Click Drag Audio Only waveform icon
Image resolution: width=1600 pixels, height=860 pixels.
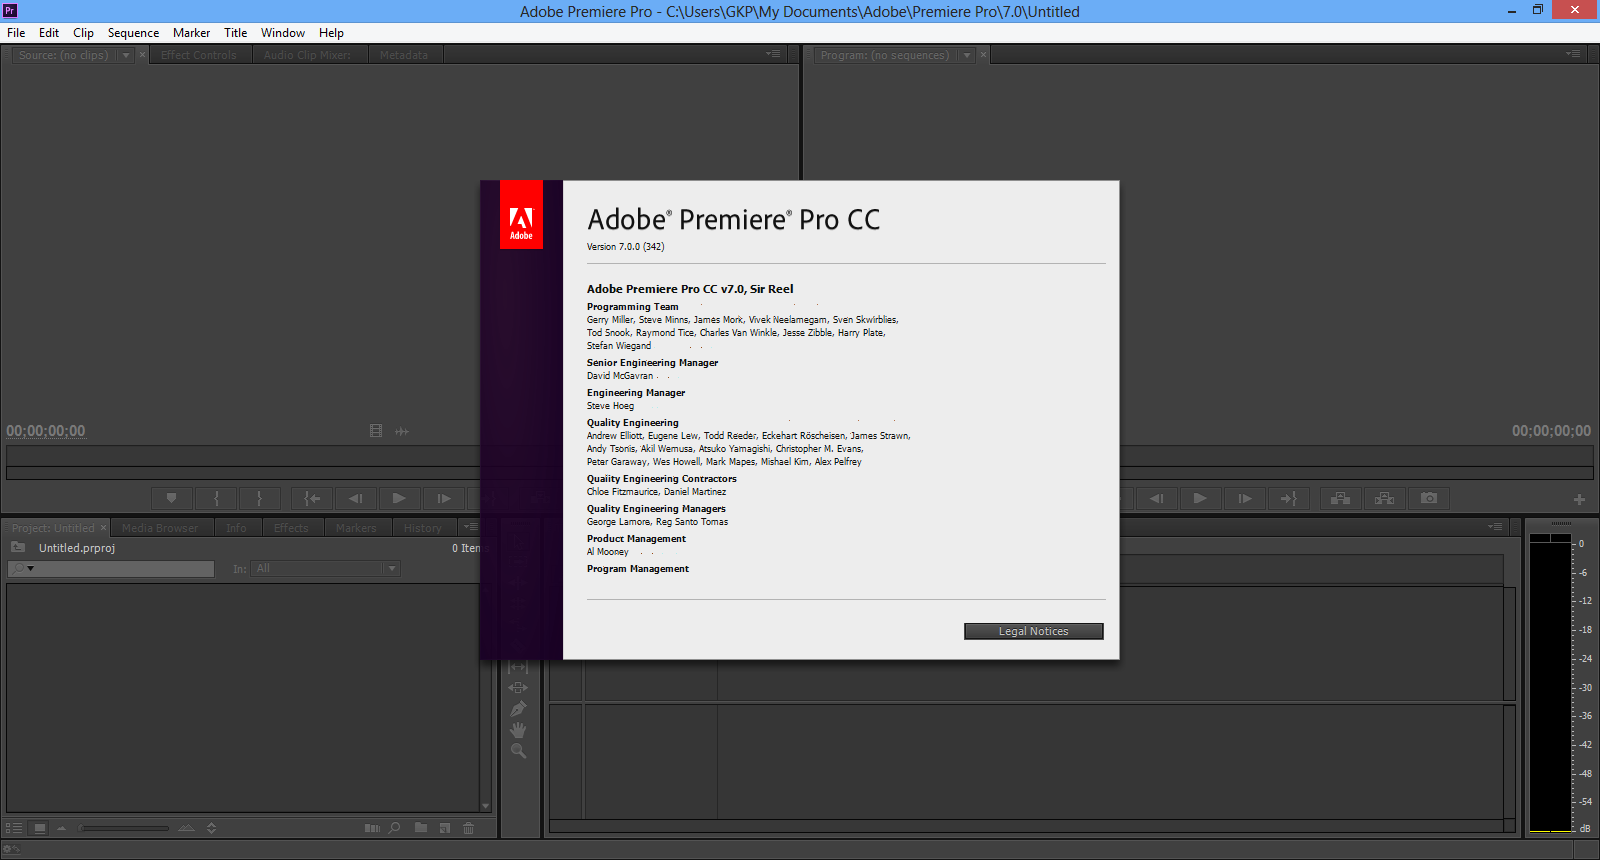(402, 431)
